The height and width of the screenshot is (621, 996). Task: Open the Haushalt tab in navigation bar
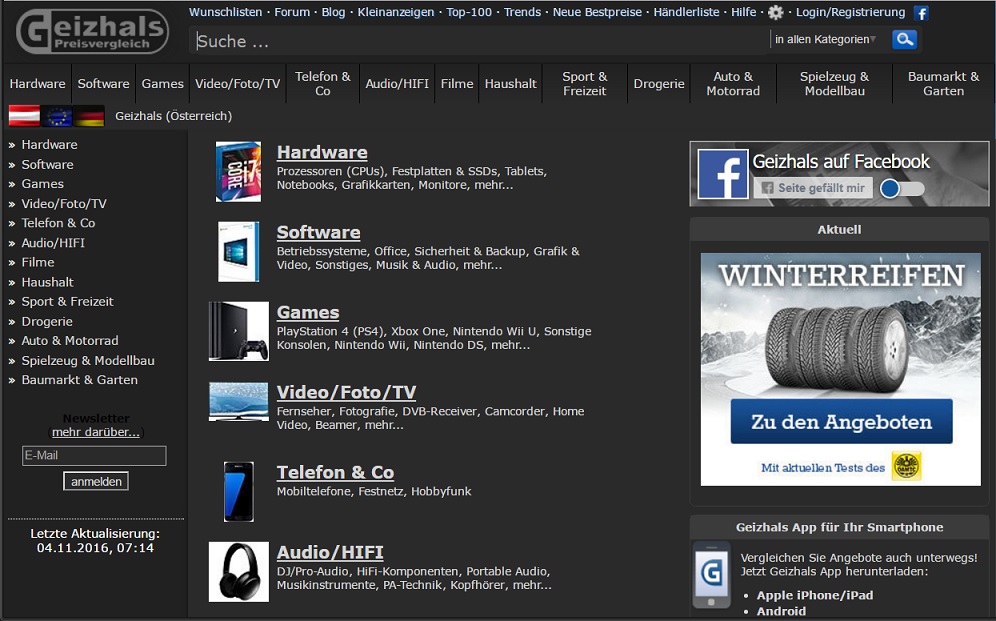(x=510, y=84)
